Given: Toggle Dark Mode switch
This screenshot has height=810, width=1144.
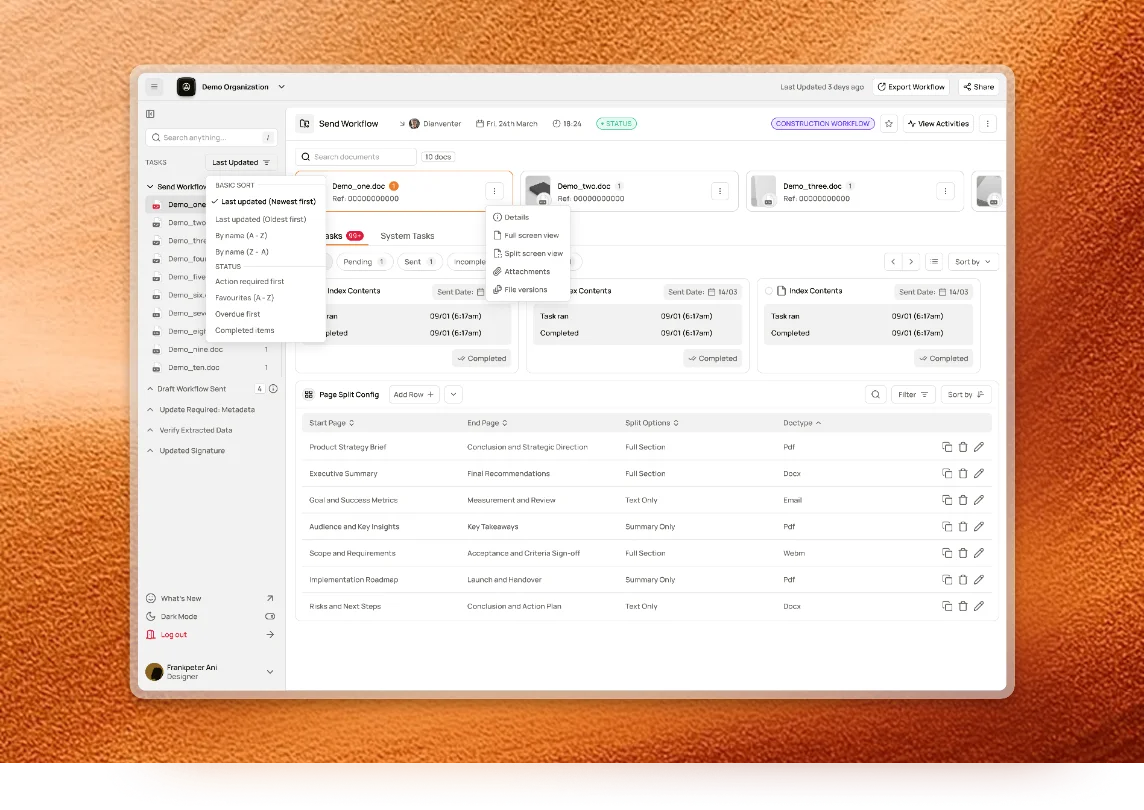Looking at the screenshot, I should [x=270, y=617].
